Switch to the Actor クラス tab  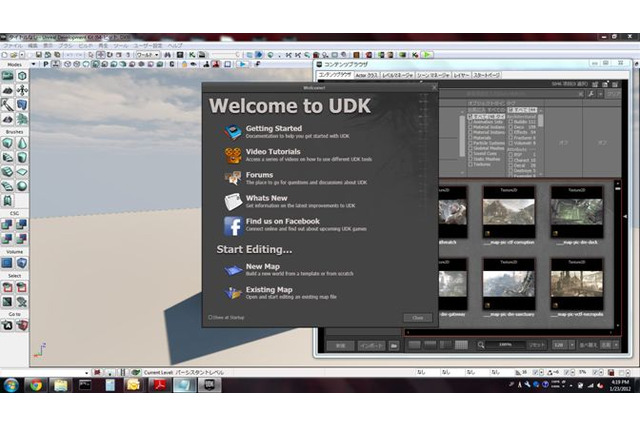pos(366,75)
